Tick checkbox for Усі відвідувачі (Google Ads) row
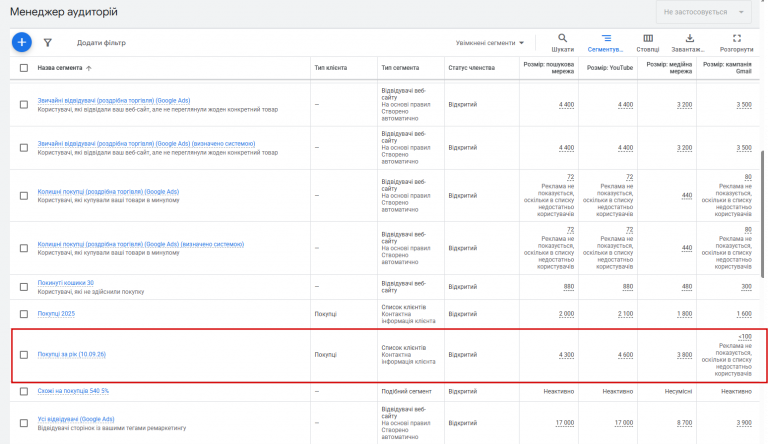 click(24, 423)
